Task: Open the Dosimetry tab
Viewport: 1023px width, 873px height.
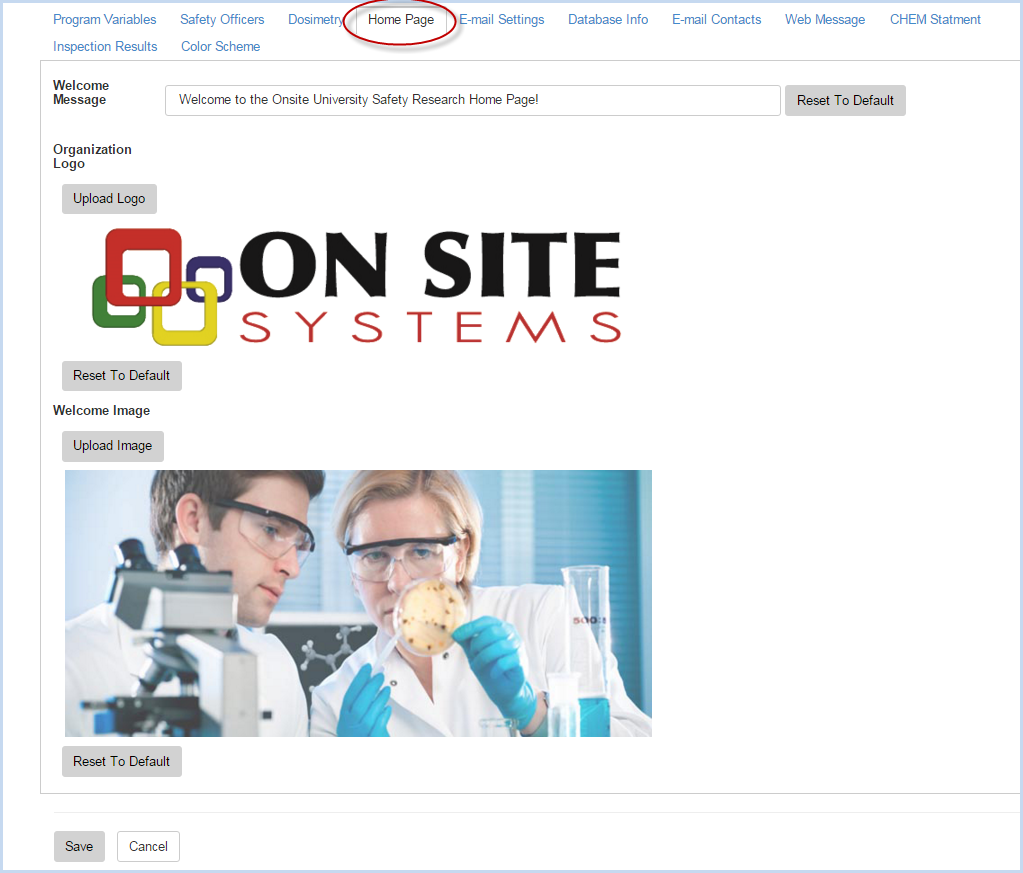Action: click(x=316, y=20)
